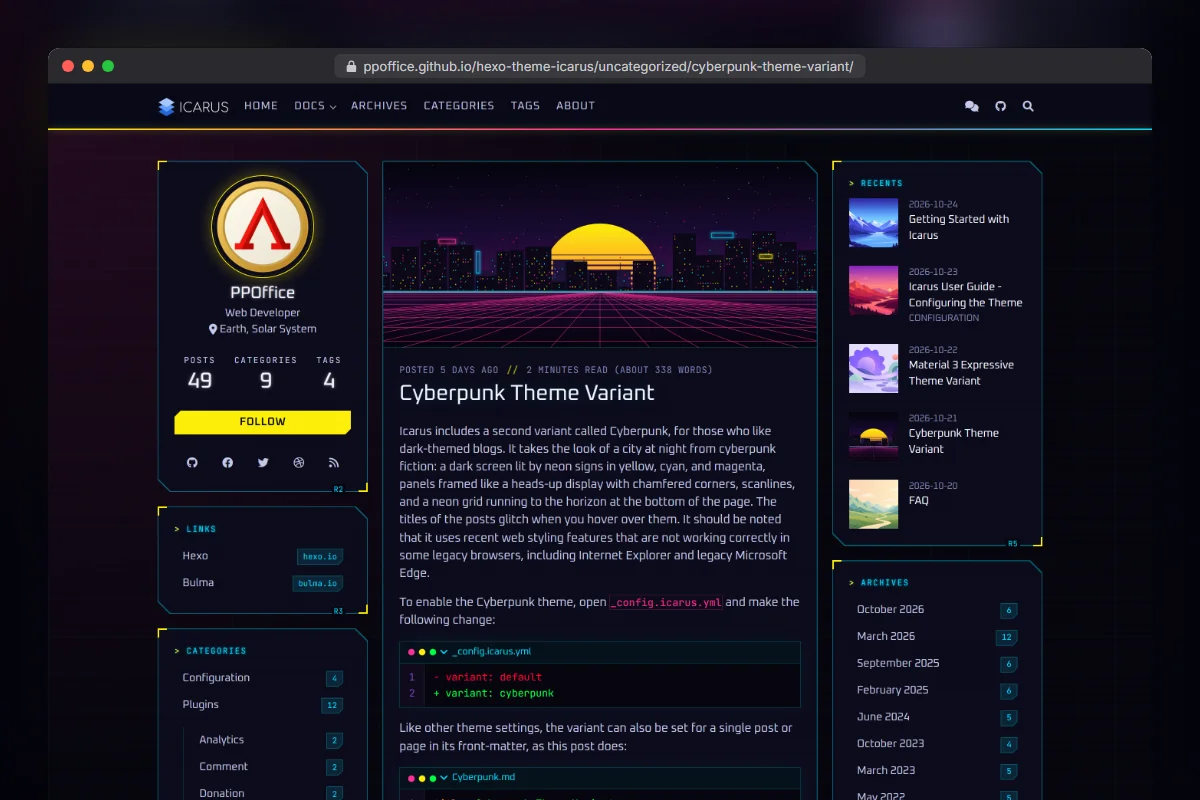This screenshot has width=1200, height=800.
Task: Click the PPOffice avatar image
Action: 263,227
